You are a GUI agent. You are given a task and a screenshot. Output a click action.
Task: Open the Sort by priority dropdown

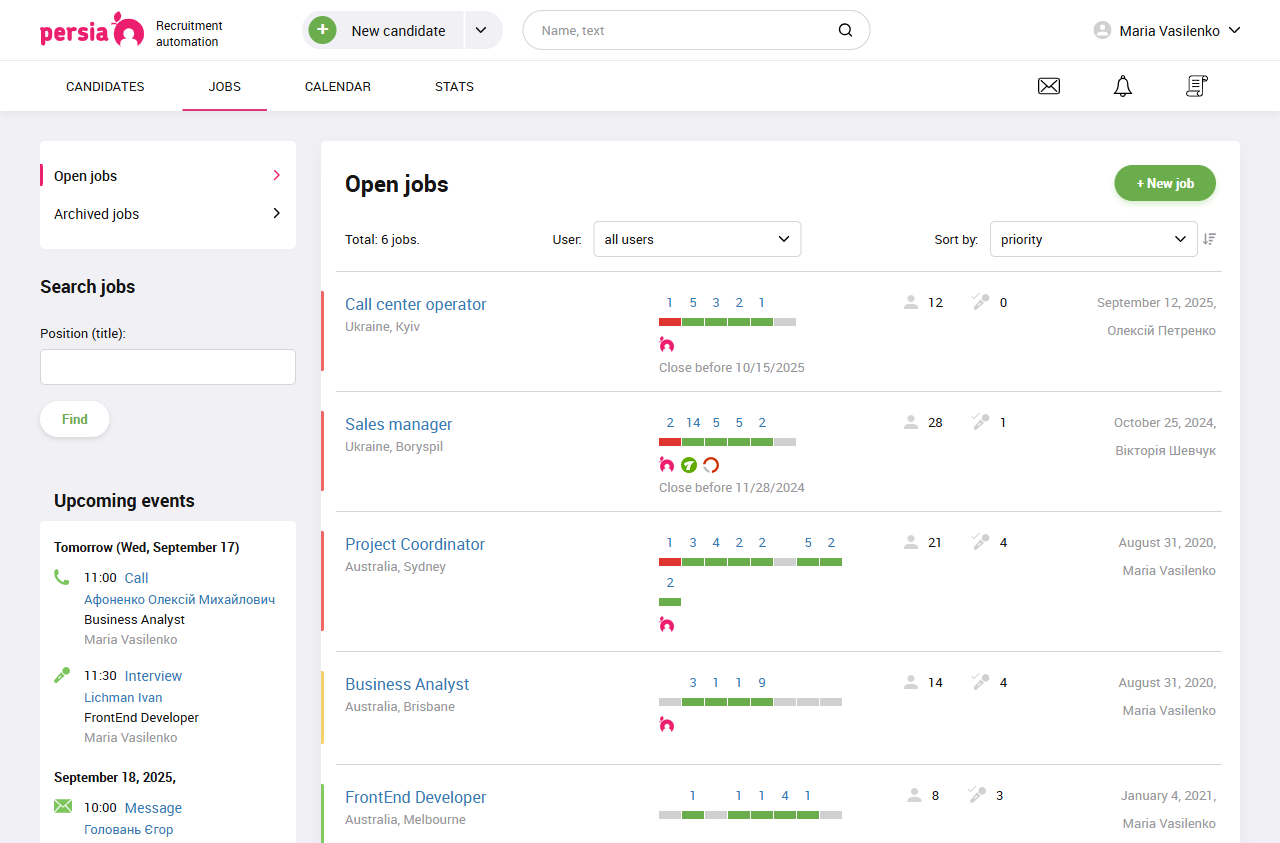point(1092,239)
